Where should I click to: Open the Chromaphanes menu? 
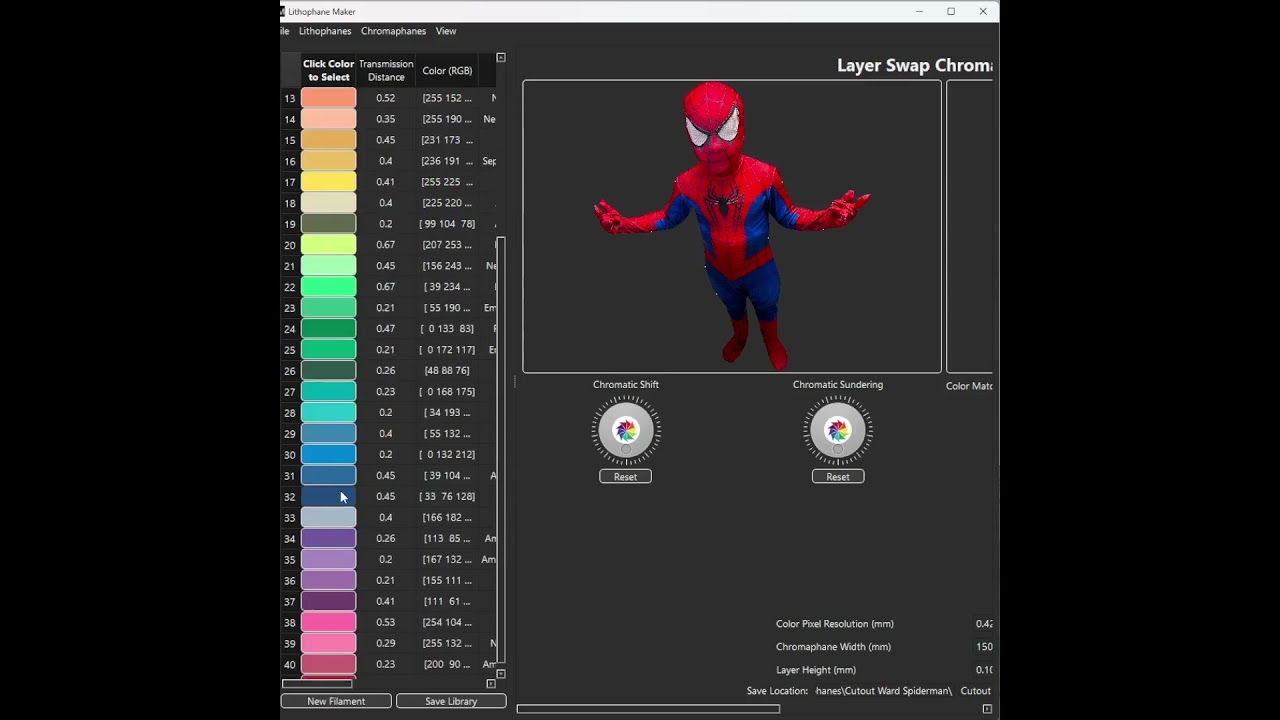(x=393, y=31)
